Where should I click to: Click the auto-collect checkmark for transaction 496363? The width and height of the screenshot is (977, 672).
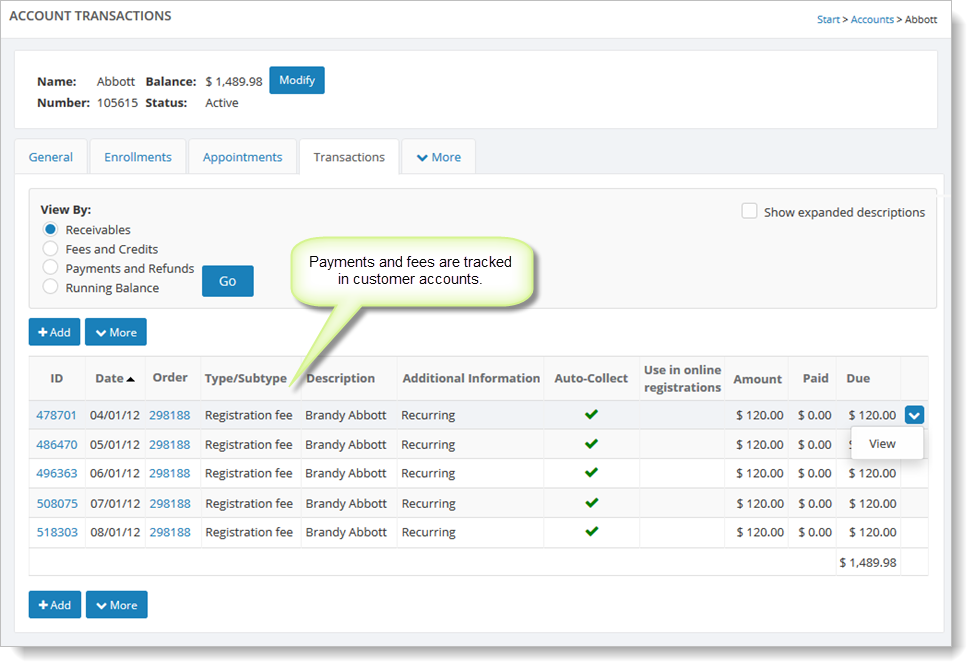coord(591,472)
